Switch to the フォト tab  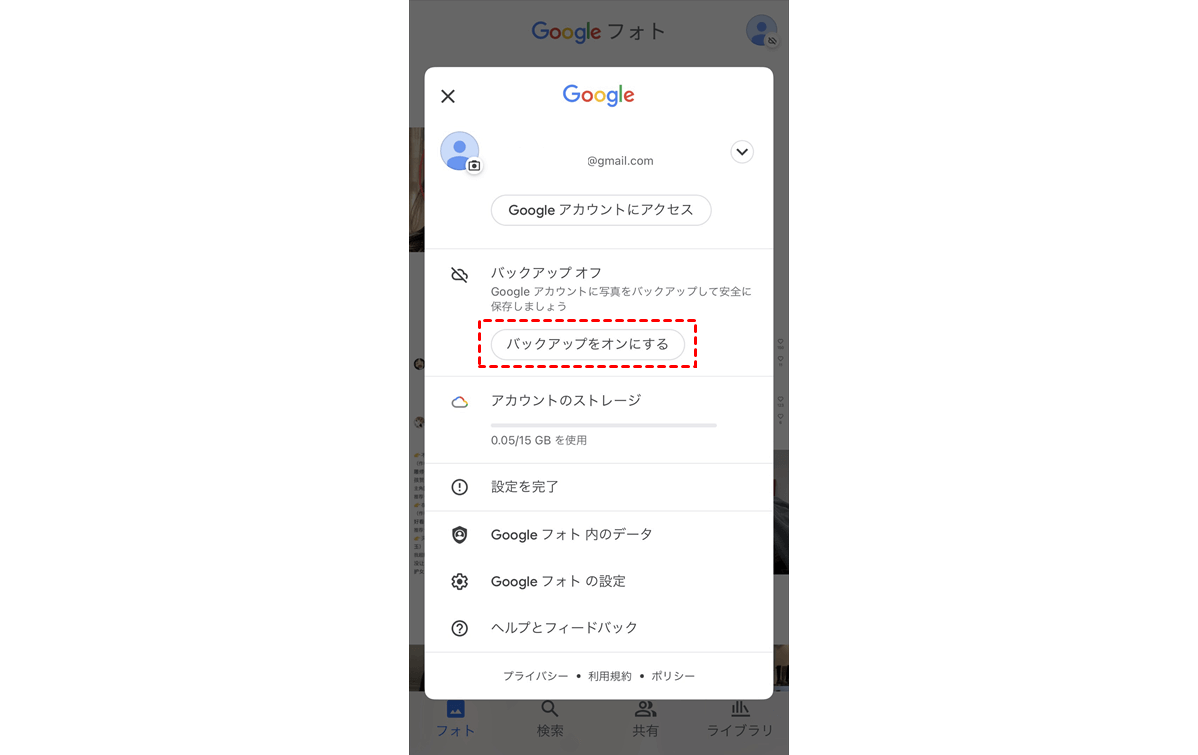click(x=455, y=719)
